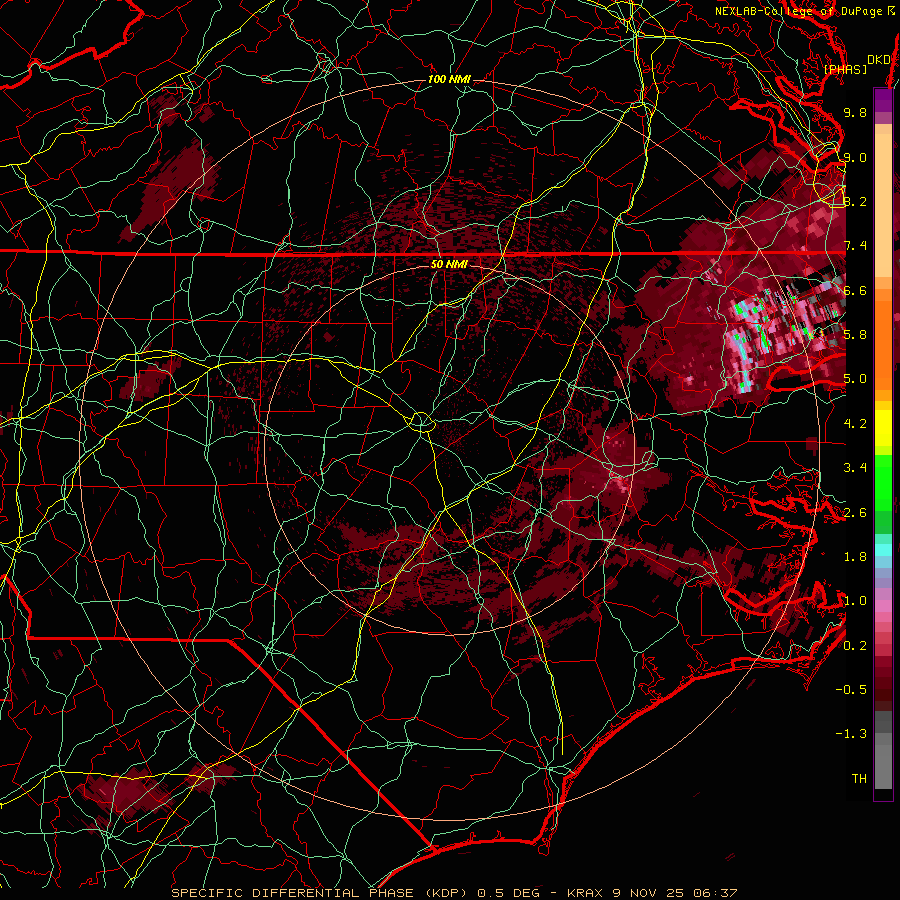Click the 7.4 value on the color scale
The image size is (900, 900).
[x=855, y=246]
